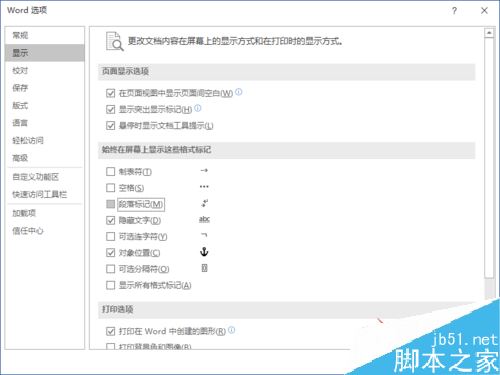Open the 高级 options category
Image resolution: width=500 pixels, height=375 pixels.
[45, 158]
